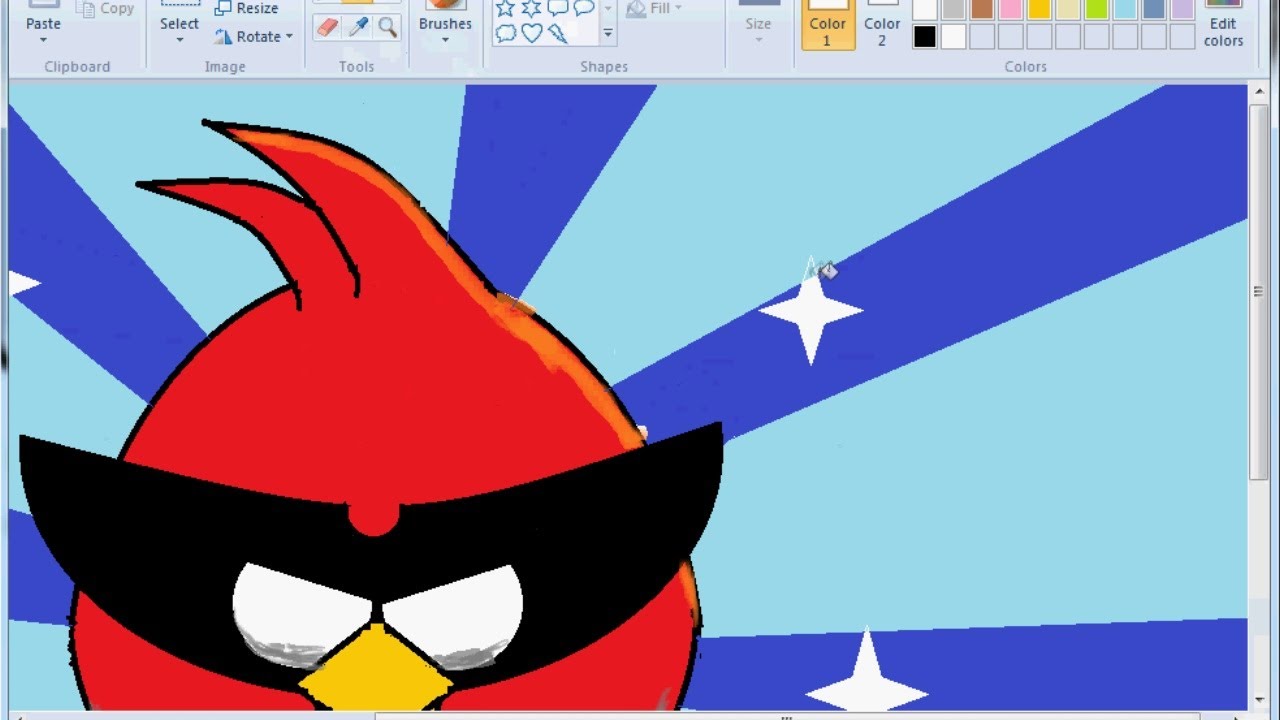Pick the brown color swatch
1280x720 pixels.
tap(982, 10)
